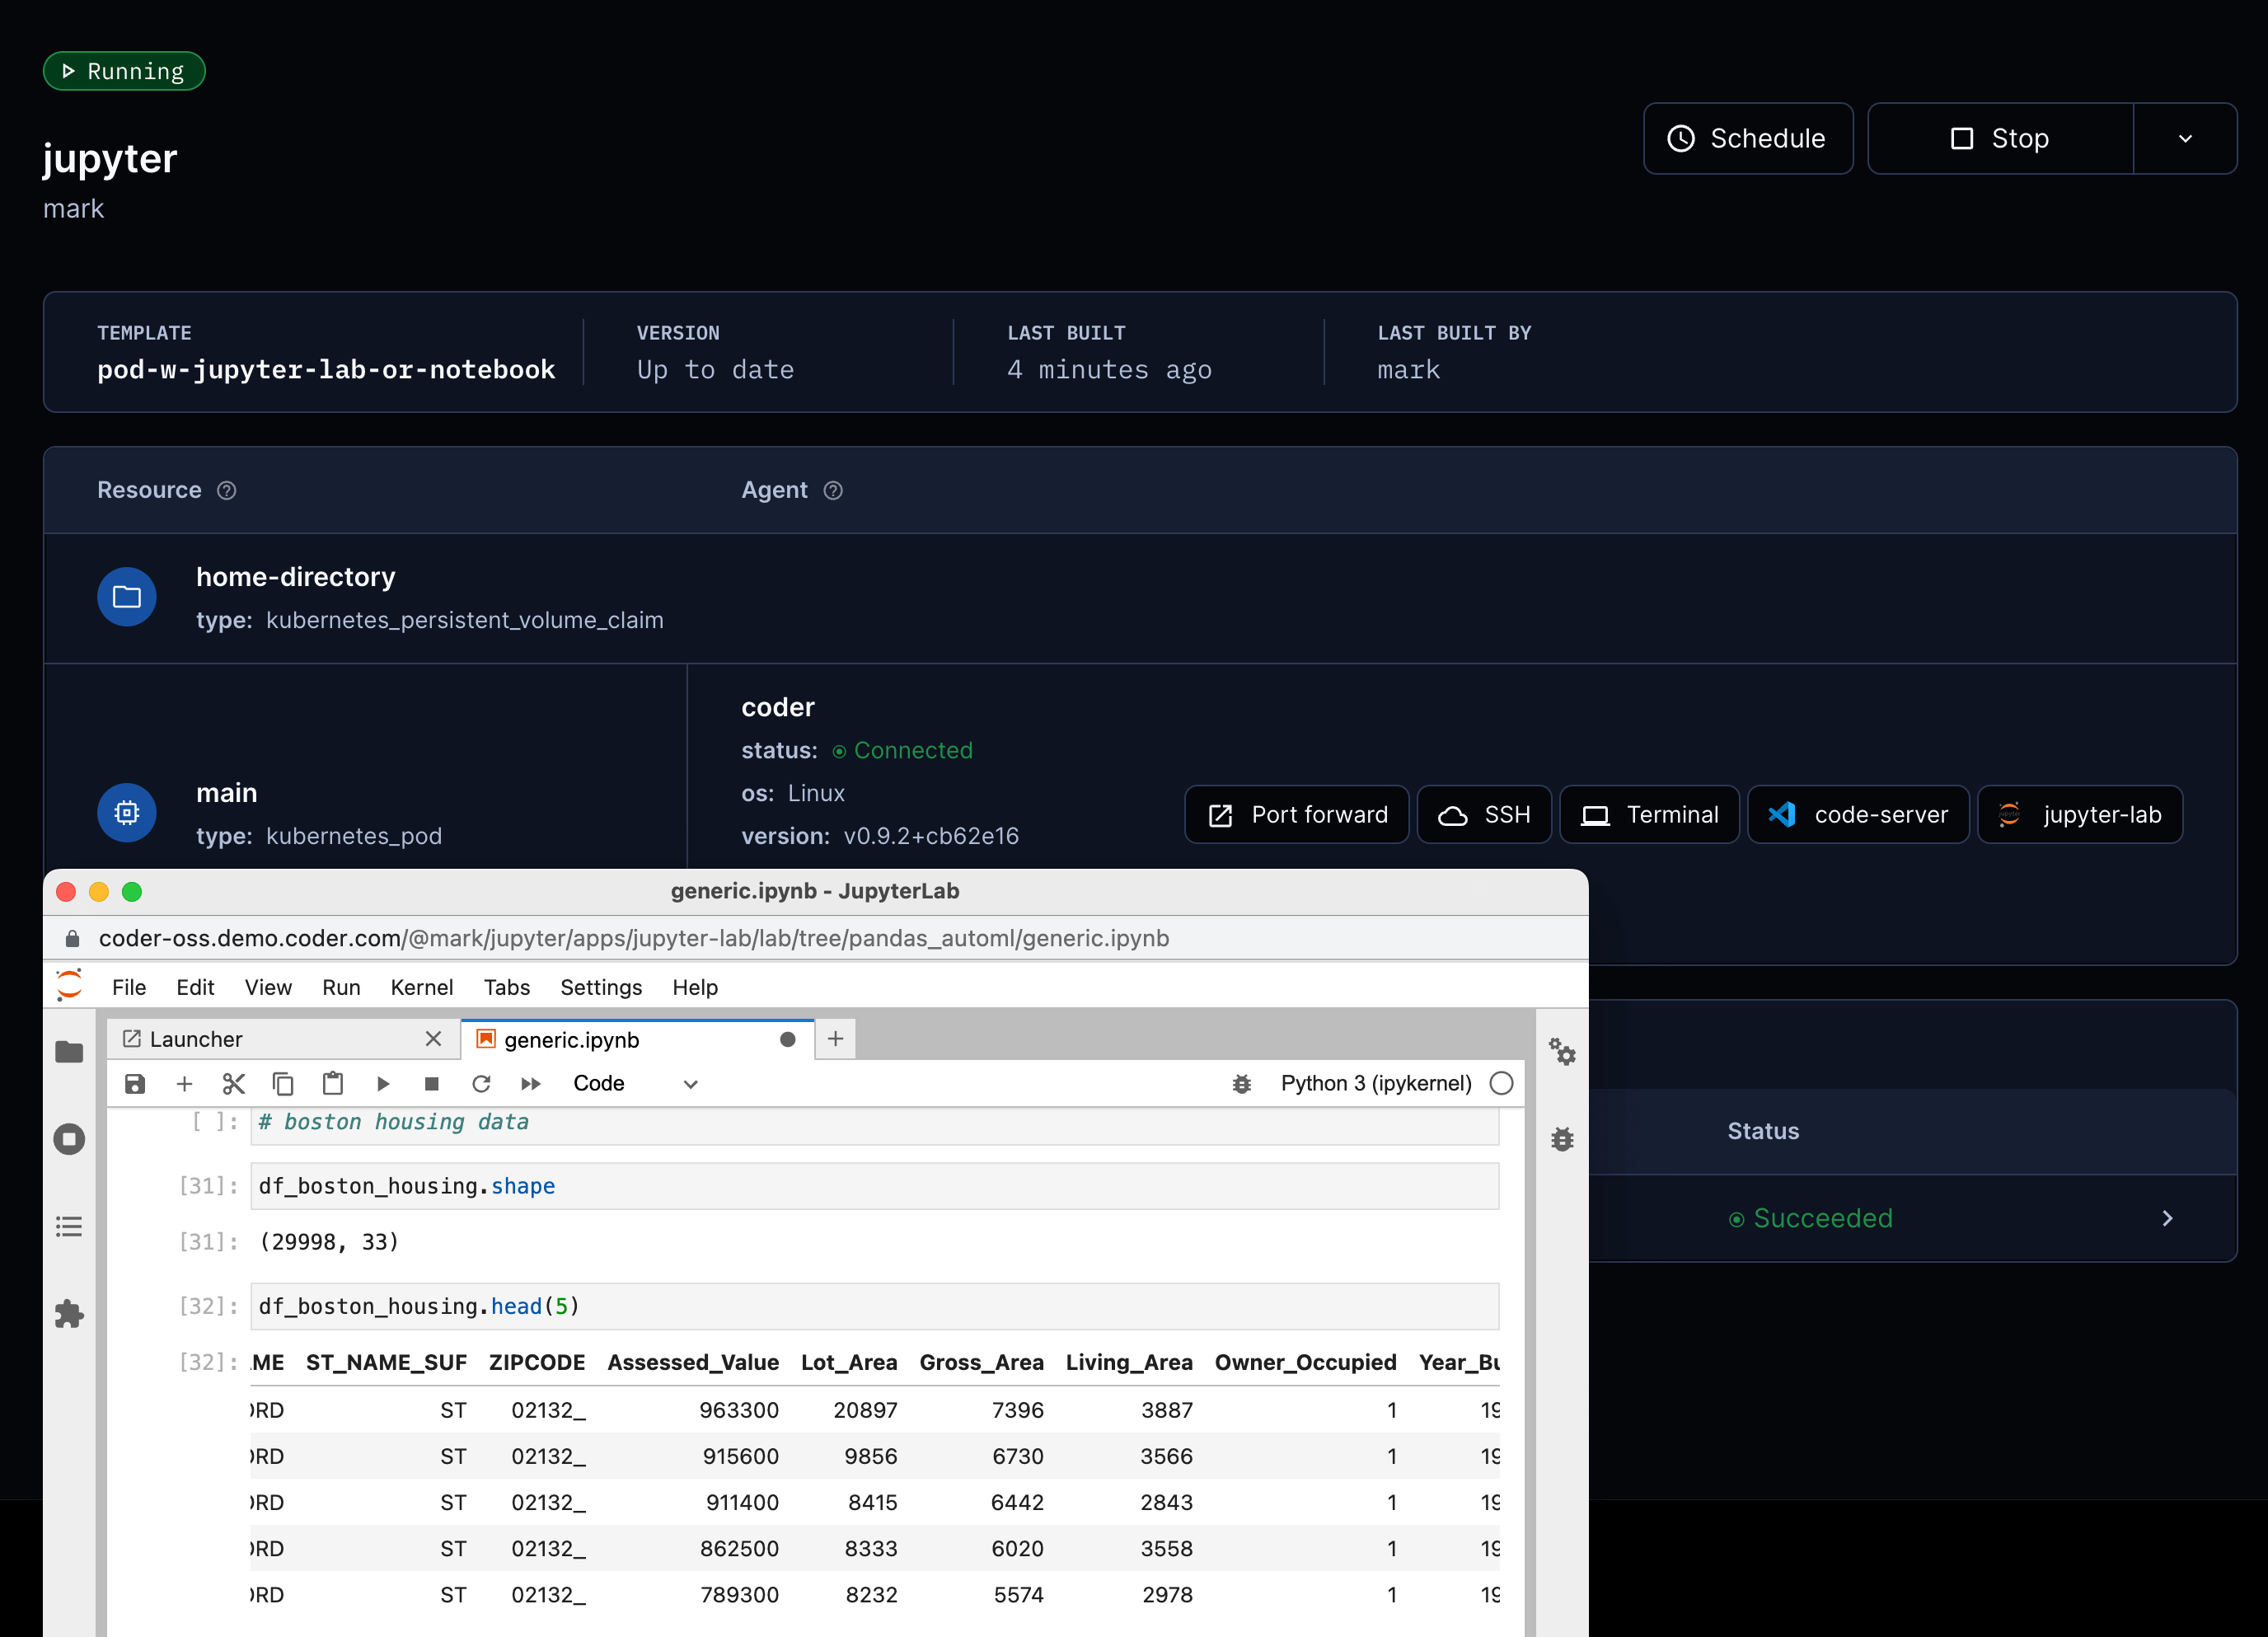Enable debugger bug icon next to kernel name
This screenshot has width=2268, height=1637.
click(1242, 1084)
